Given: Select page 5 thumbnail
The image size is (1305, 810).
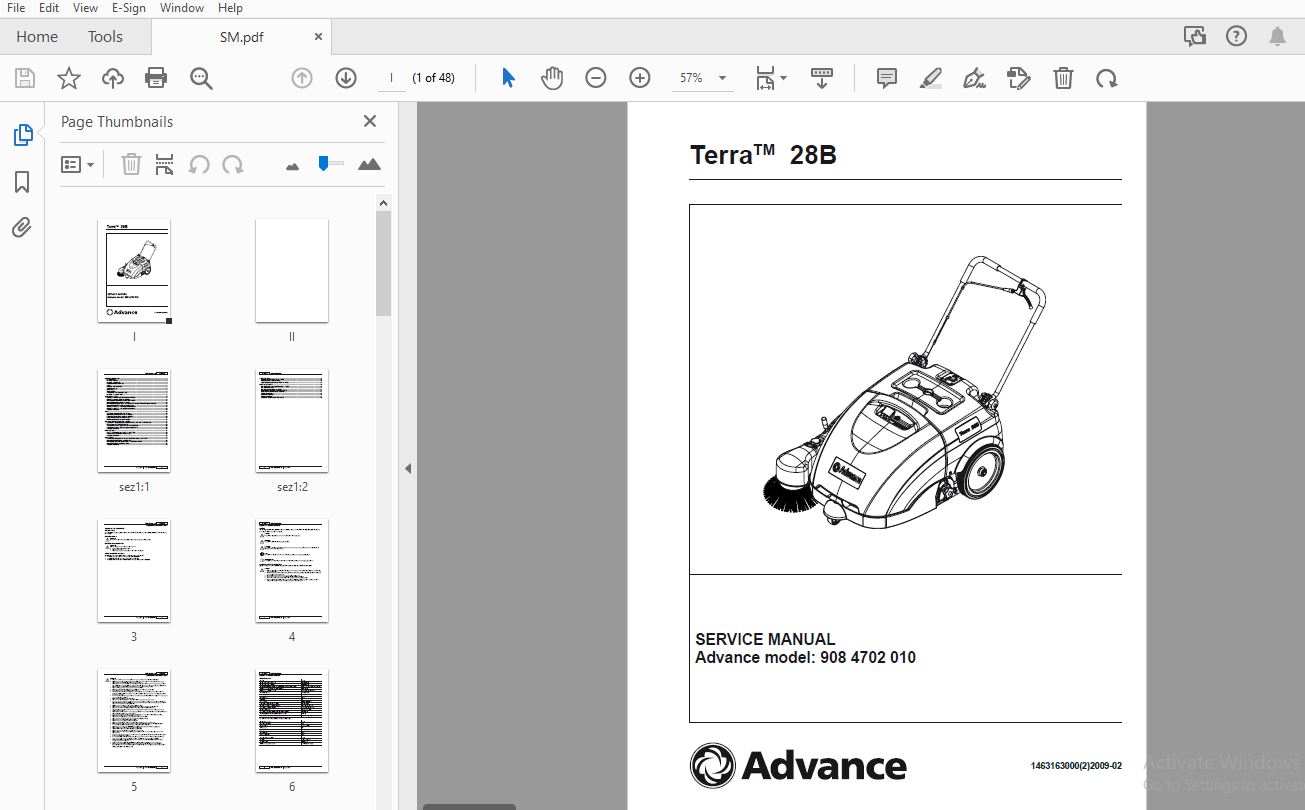Looking at the screenshot, I should [134, 721].
